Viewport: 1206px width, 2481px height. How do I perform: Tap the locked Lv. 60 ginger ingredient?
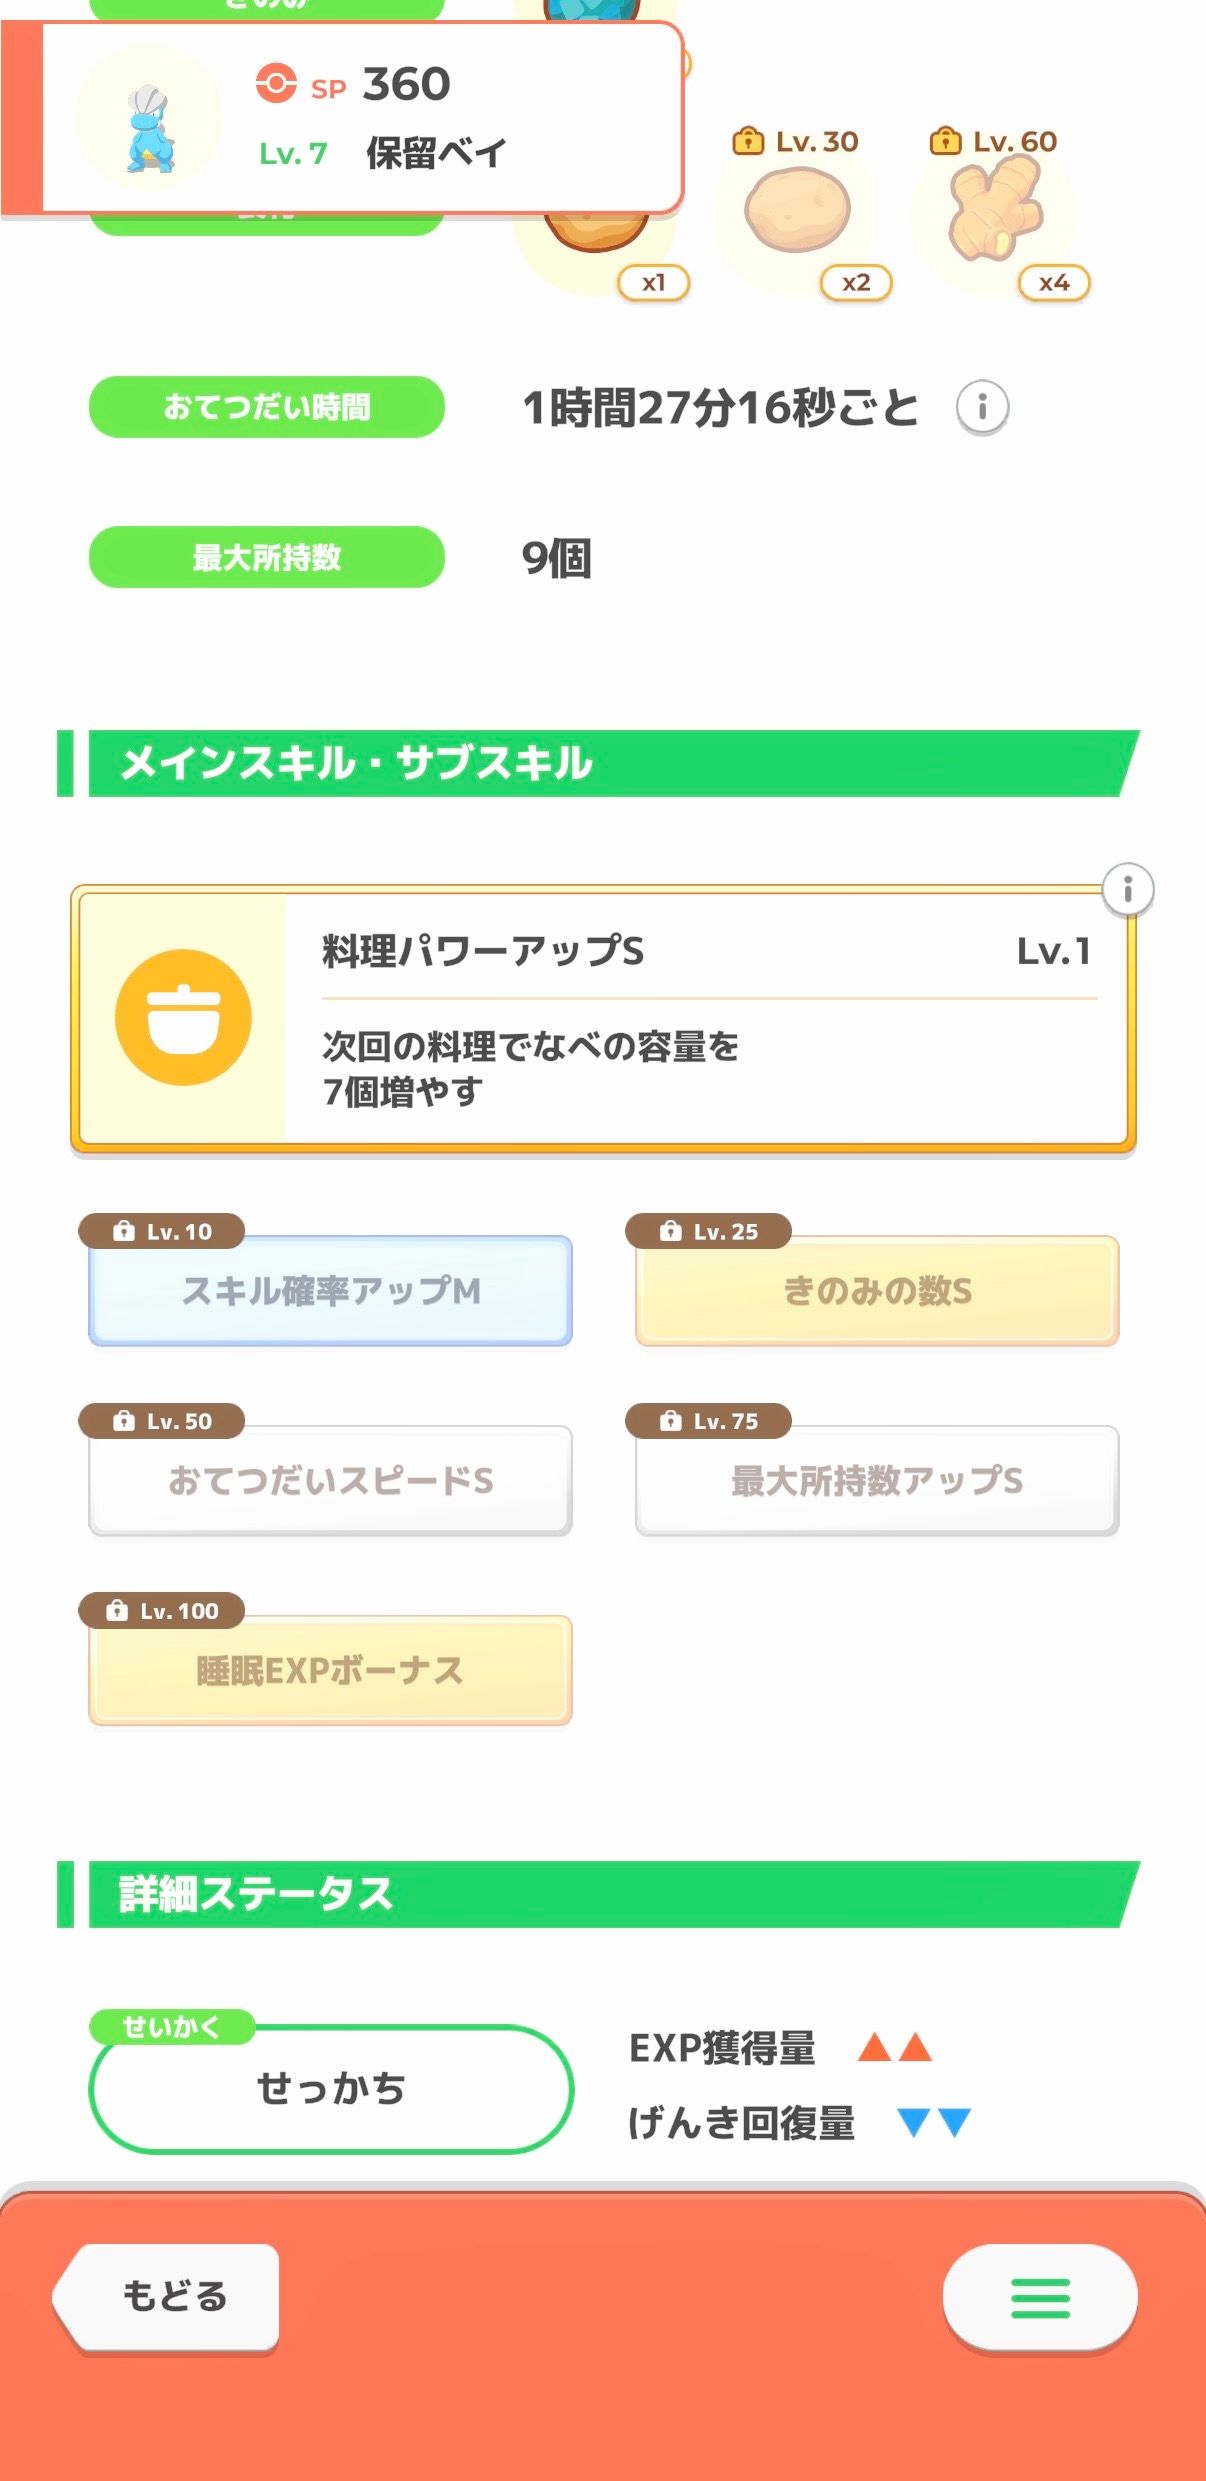995,211
